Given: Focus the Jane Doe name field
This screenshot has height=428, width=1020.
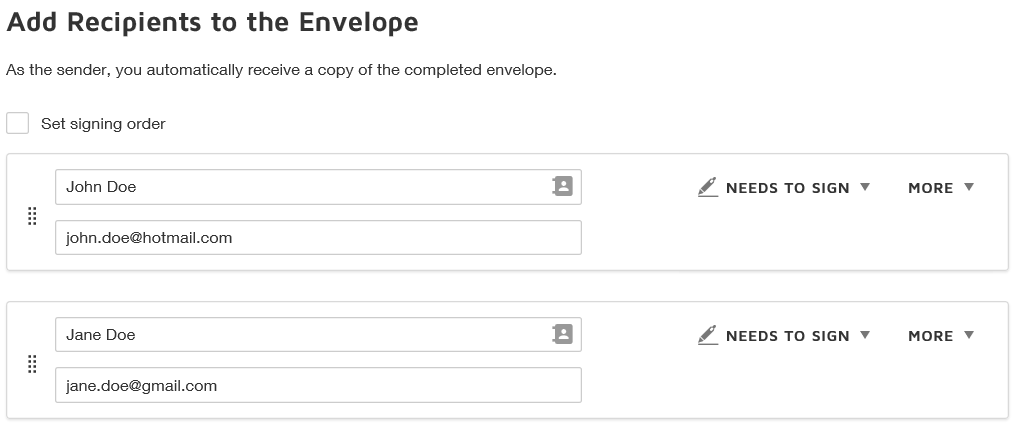Looking at the screenshot, I should click(x=300, y=335).
